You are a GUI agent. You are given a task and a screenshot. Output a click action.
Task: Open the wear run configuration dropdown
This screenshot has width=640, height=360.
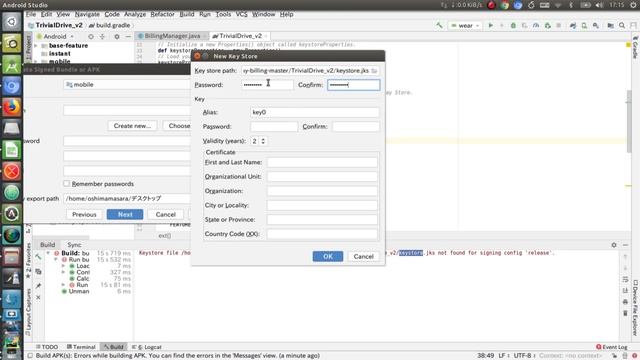point(465,25)
